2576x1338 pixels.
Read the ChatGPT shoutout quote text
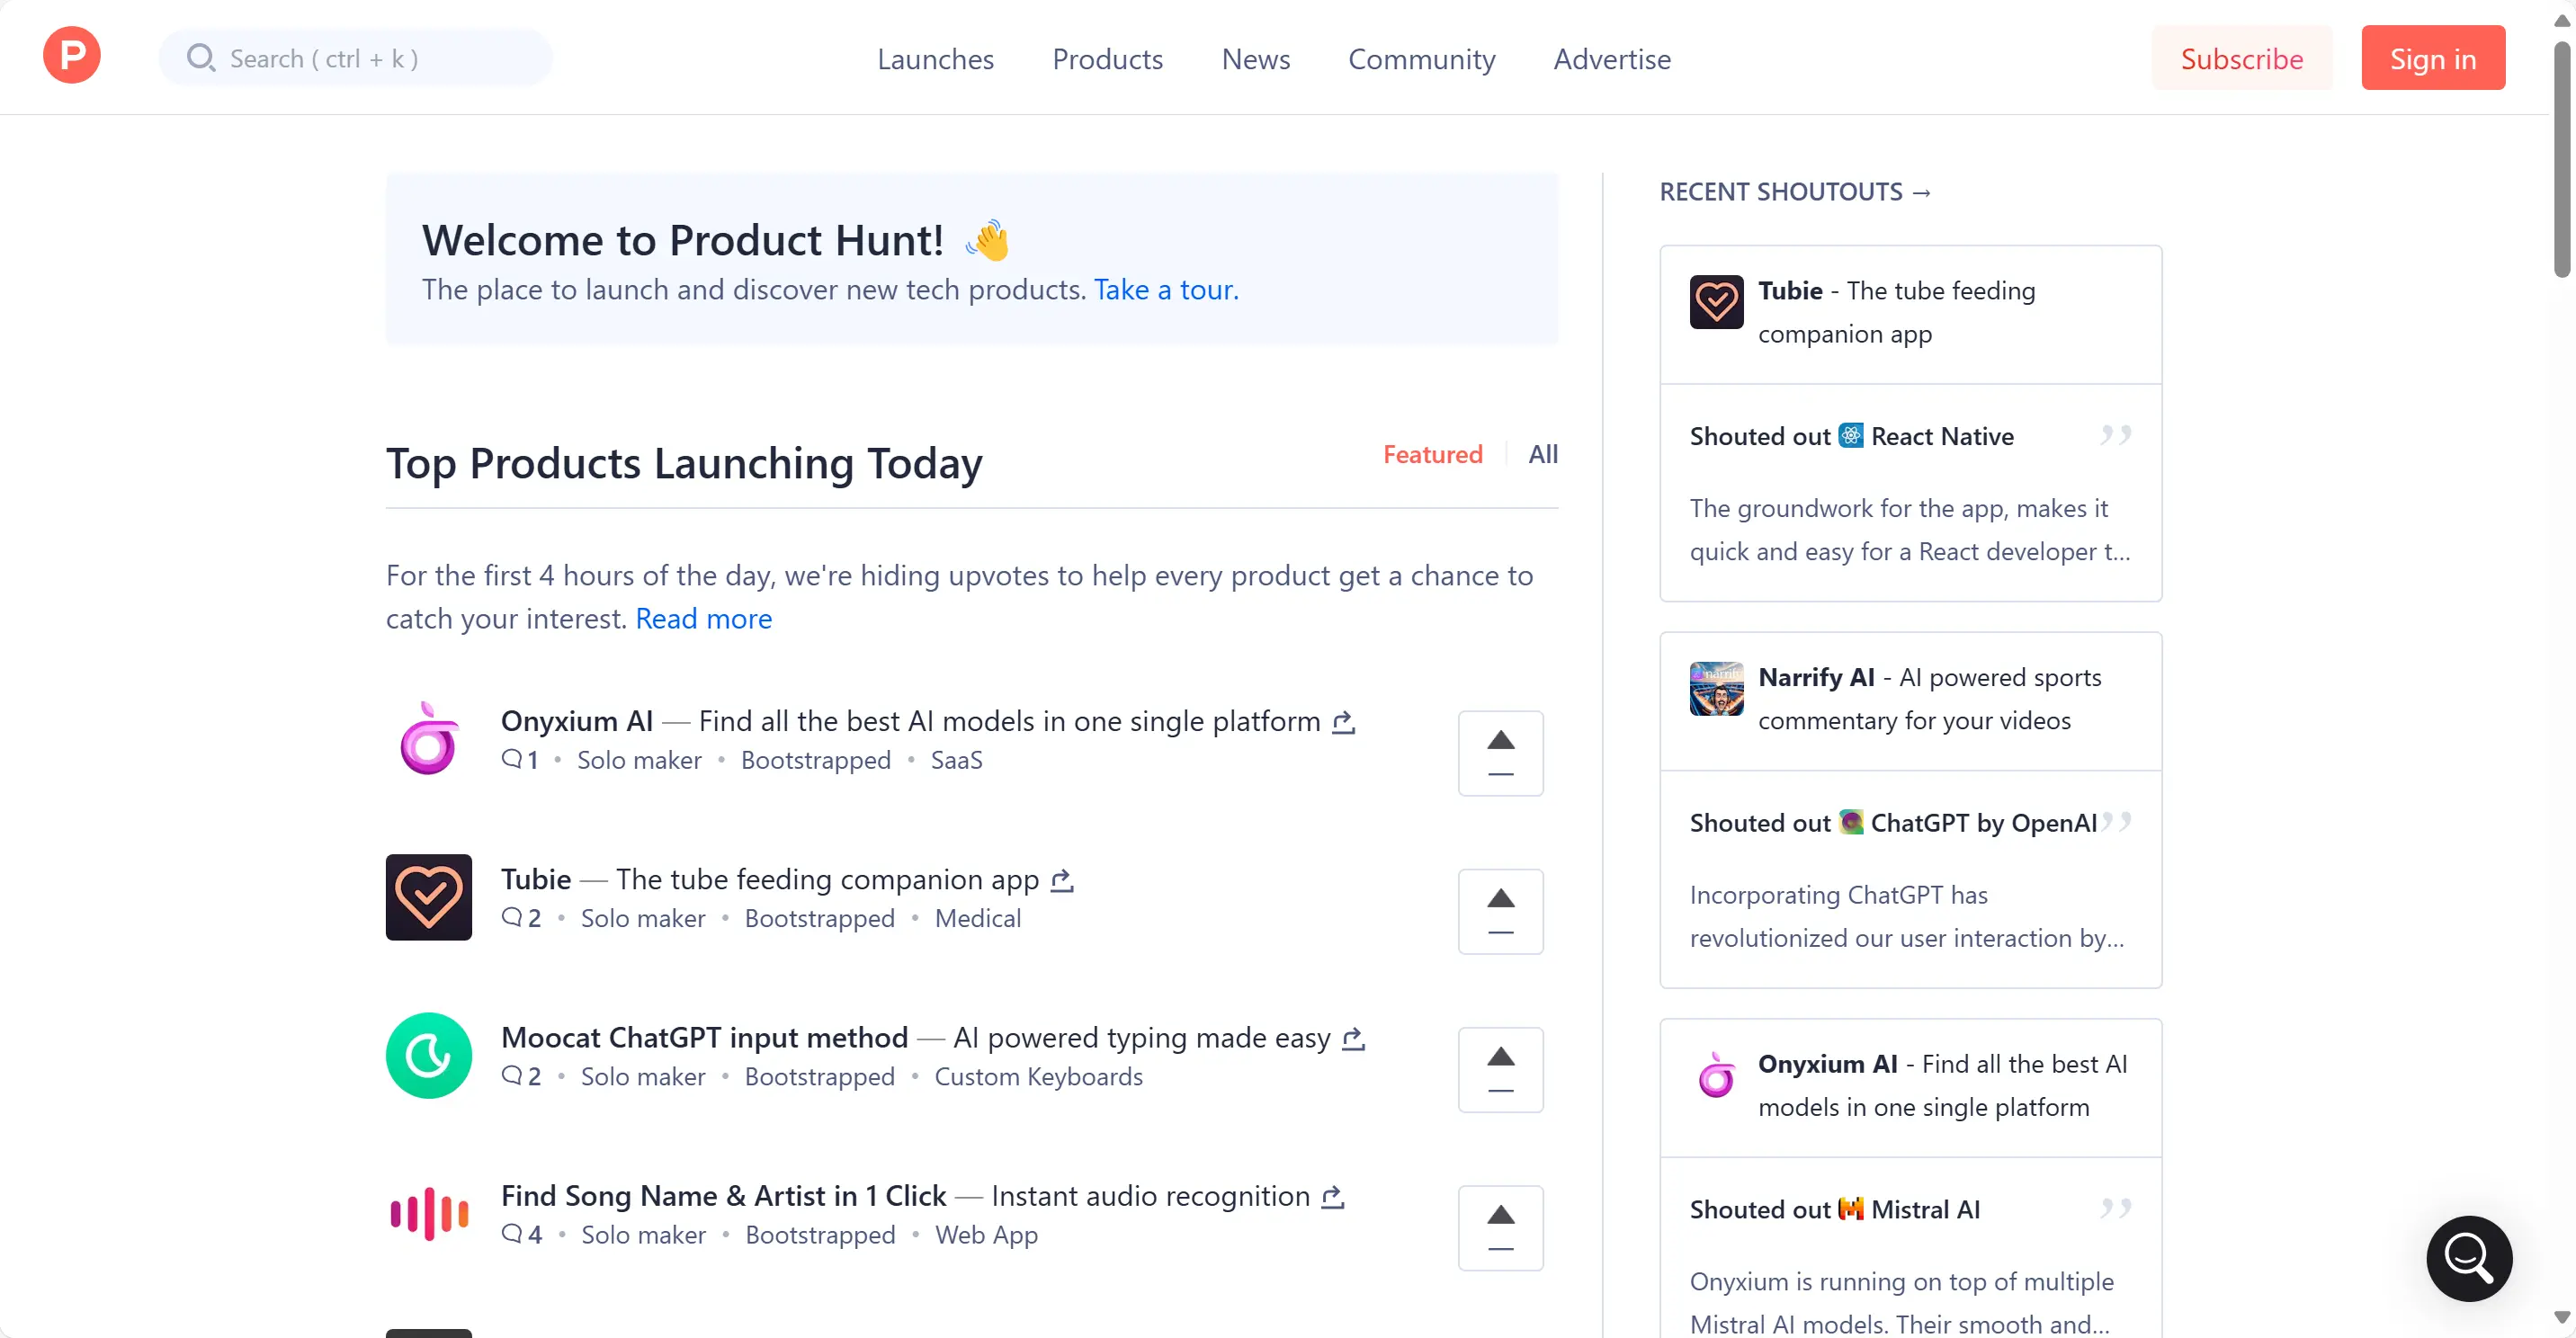(1907, 917)
